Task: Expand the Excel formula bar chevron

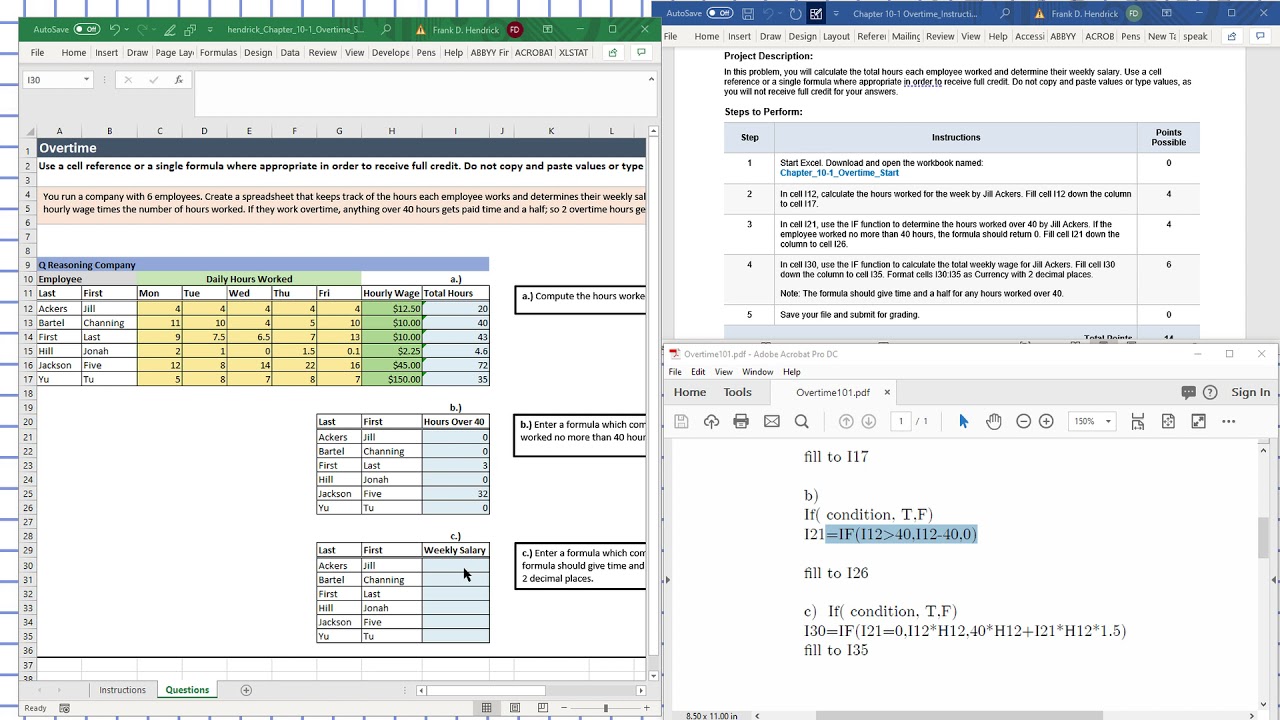Action: click(652, 79)
